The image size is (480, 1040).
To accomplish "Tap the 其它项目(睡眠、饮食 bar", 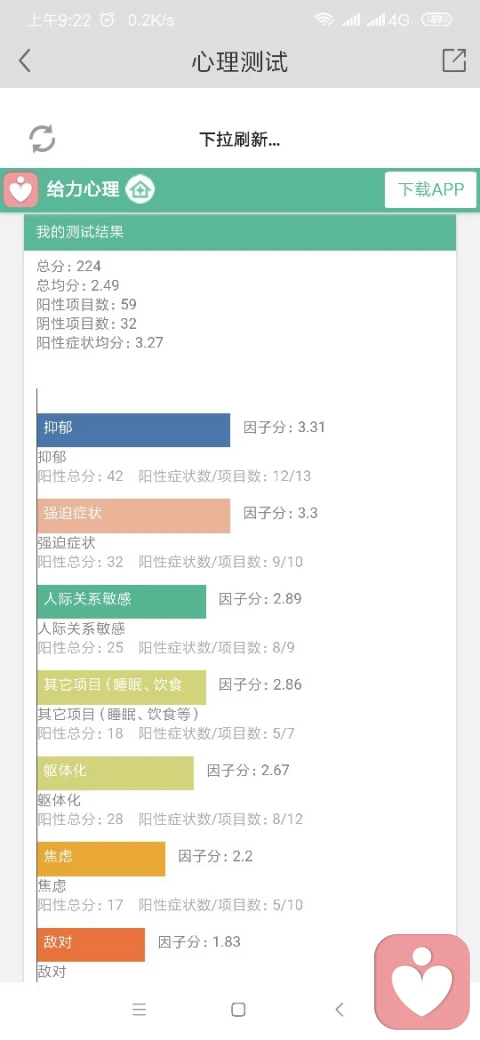I will (x=121, y=687).
